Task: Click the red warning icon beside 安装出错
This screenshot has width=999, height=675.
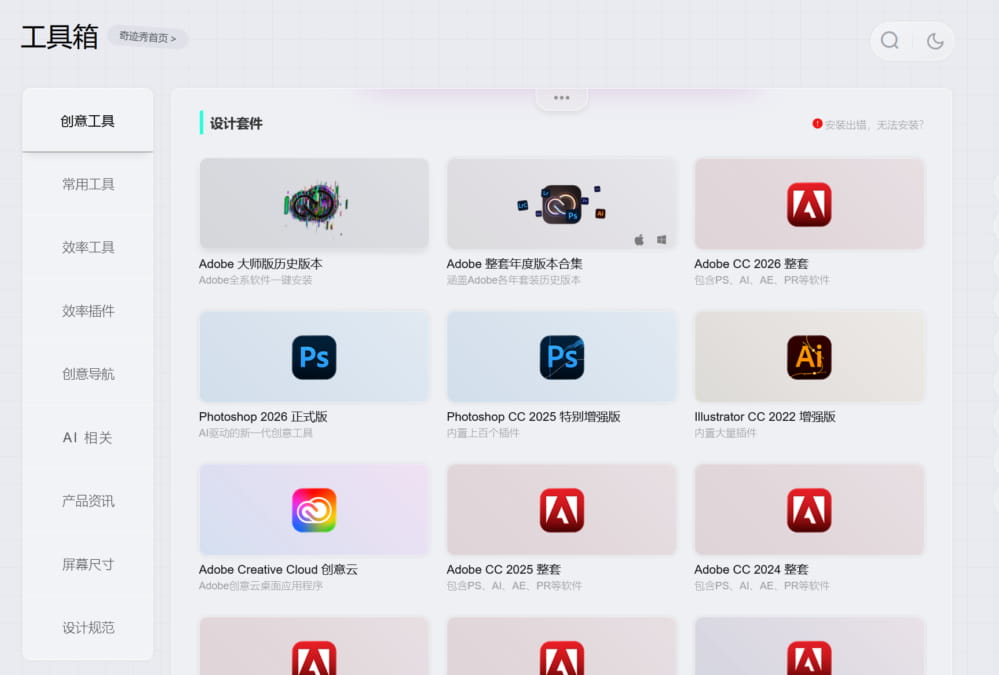Action: click(817, 124)
